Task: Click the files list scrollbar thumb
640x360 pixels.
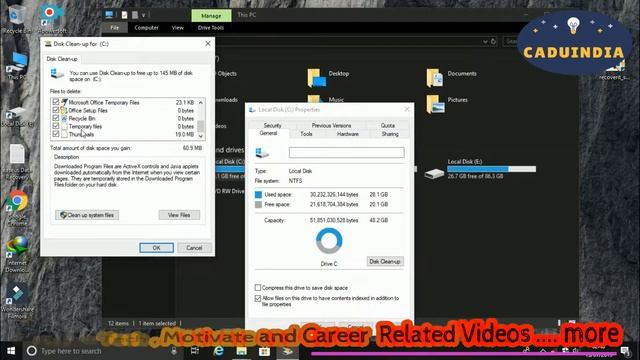Action: 201,126
